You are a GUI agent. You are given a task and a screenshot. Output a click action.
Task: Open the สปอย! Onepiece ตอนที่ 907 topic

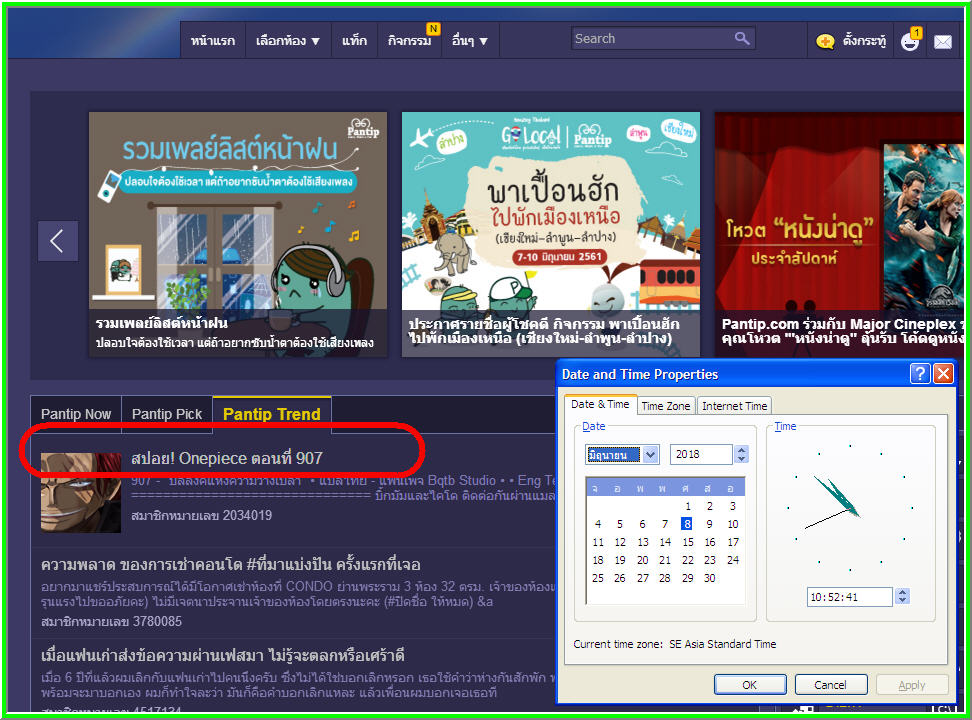click(x=226, y=458)
